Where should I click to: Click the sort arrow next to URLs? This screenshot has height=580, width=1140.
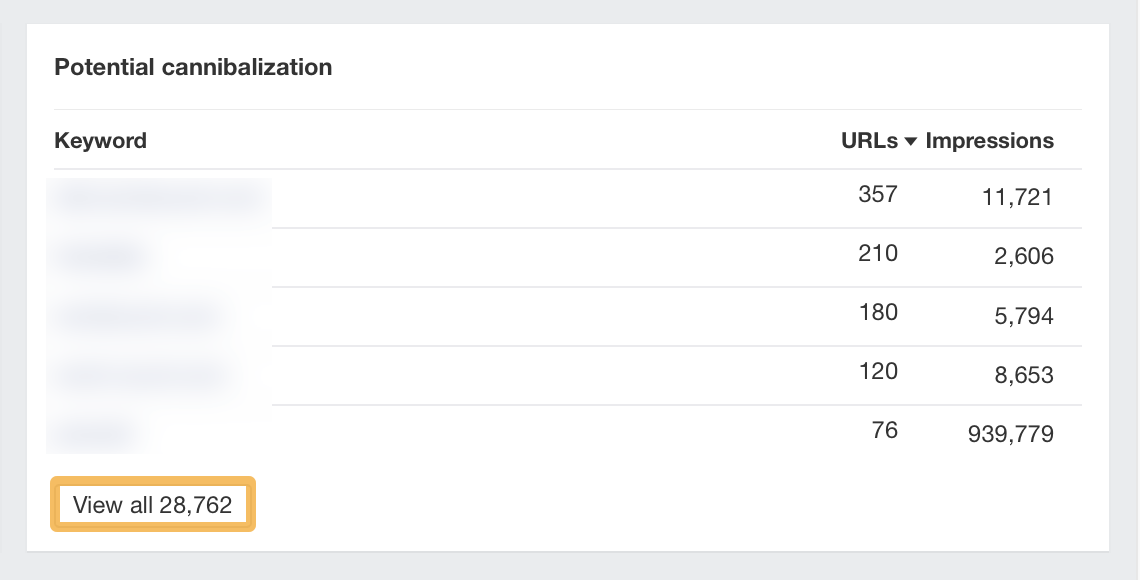(910, 141)
